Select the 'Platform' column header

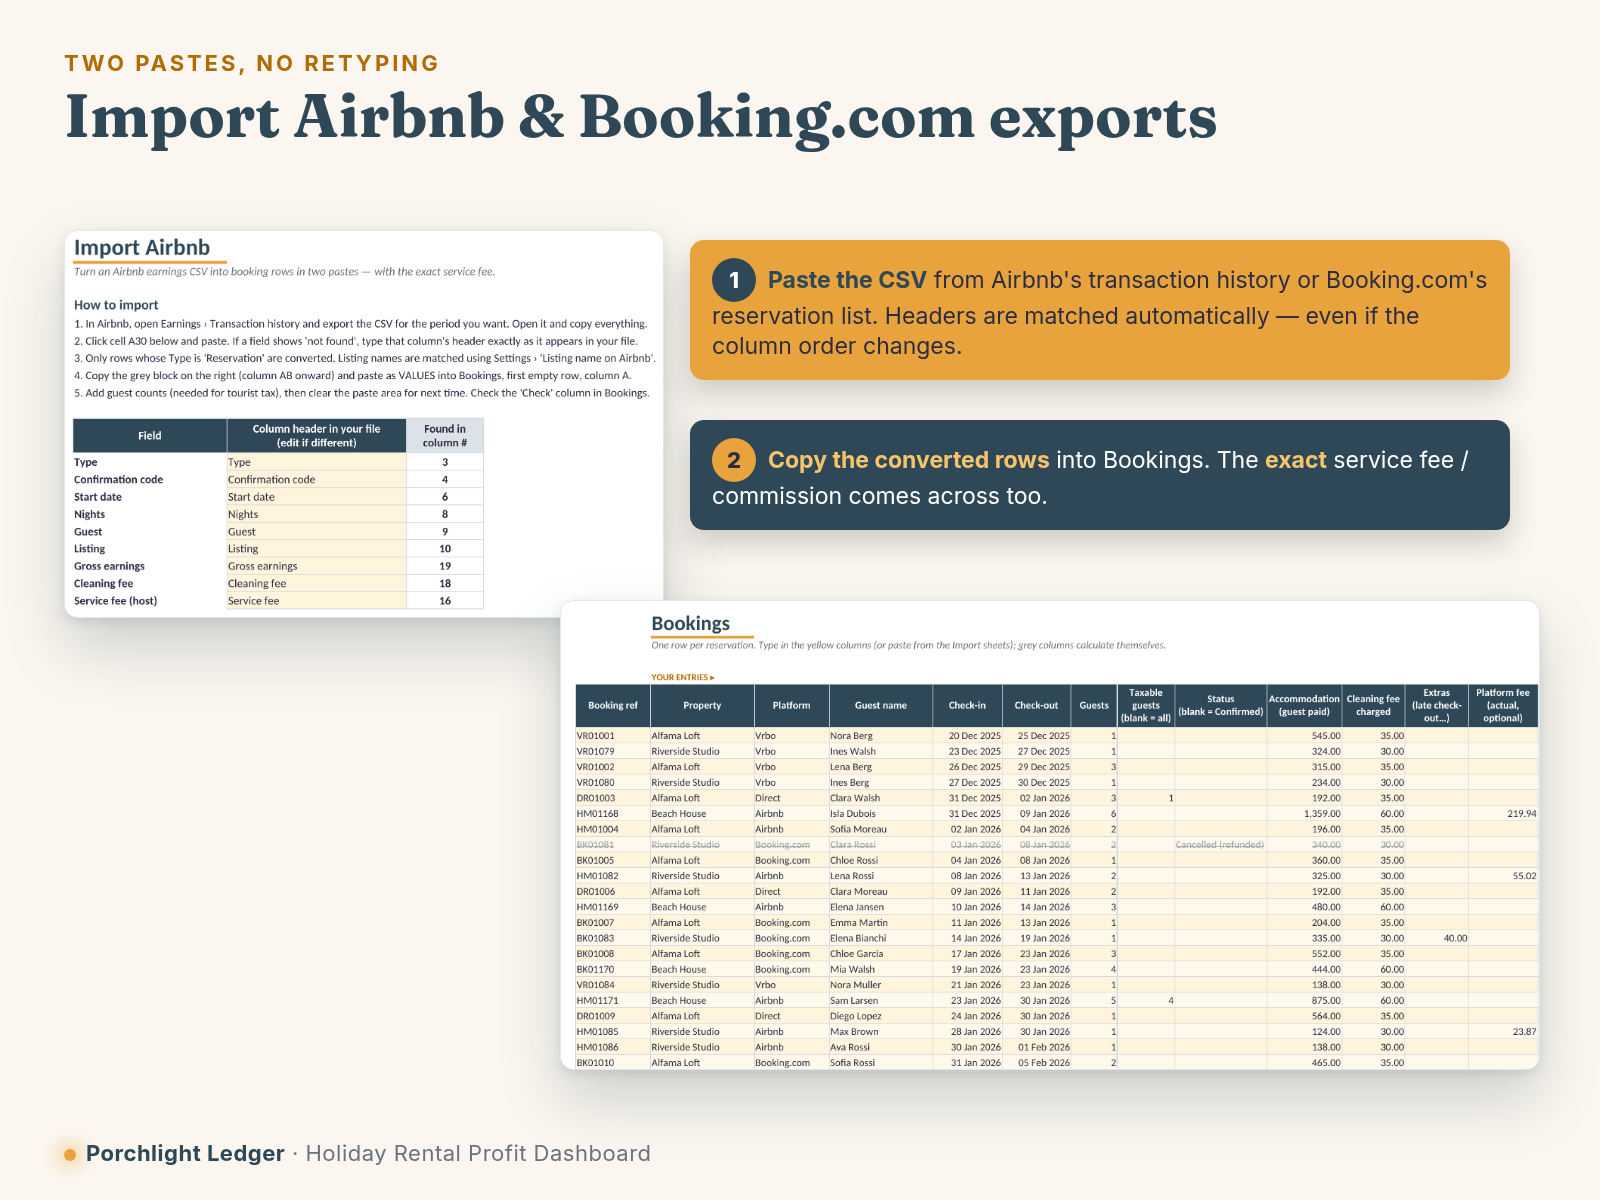791,706
